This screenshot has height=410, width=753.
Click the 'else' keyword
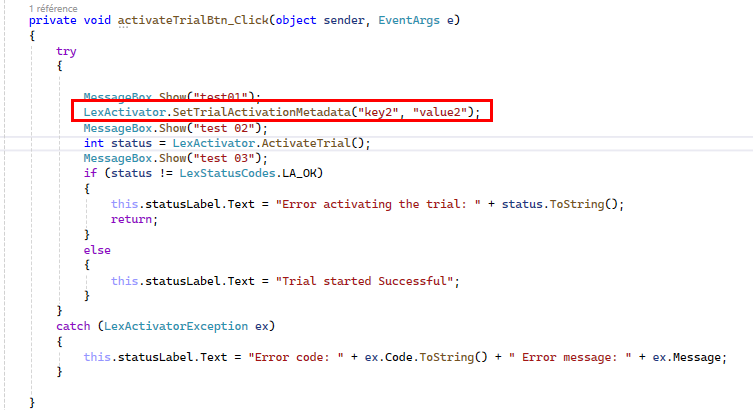(x=97, y=250)
